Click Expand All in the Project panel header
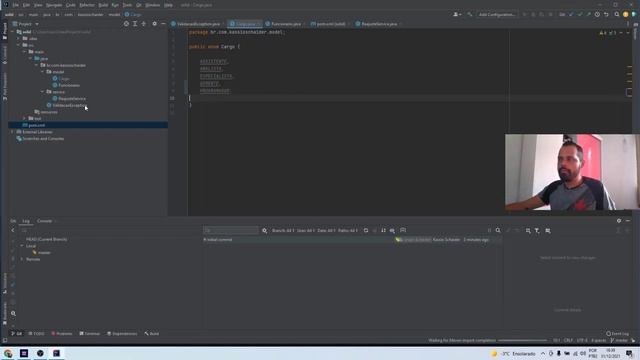The height and width of the screenshot is (360, 640). 135,24
